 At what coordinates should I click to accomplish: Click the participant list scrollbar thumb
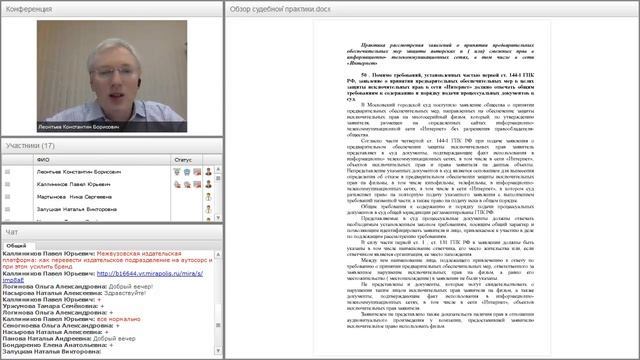218,178
